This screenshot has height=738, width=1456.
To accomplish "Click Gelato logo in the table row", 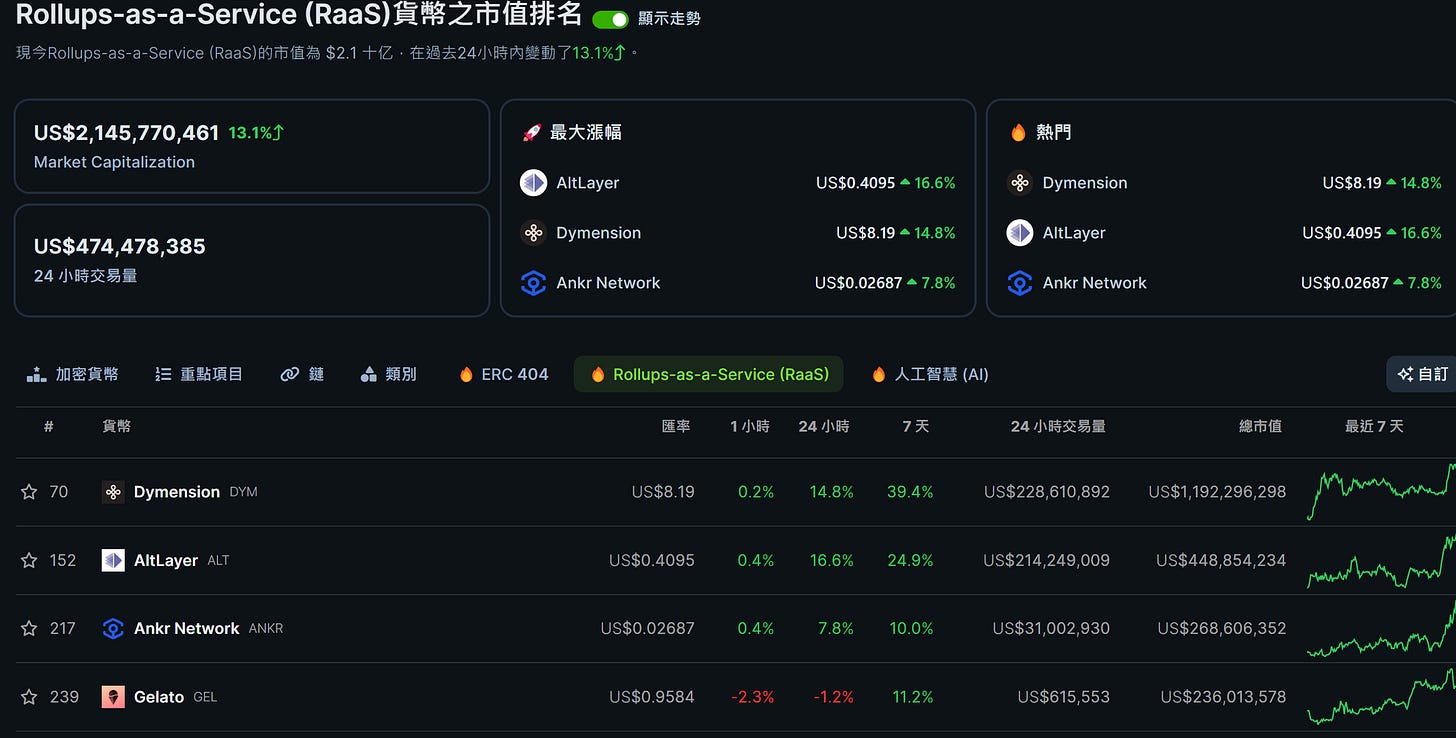I will tap(113, 696).
